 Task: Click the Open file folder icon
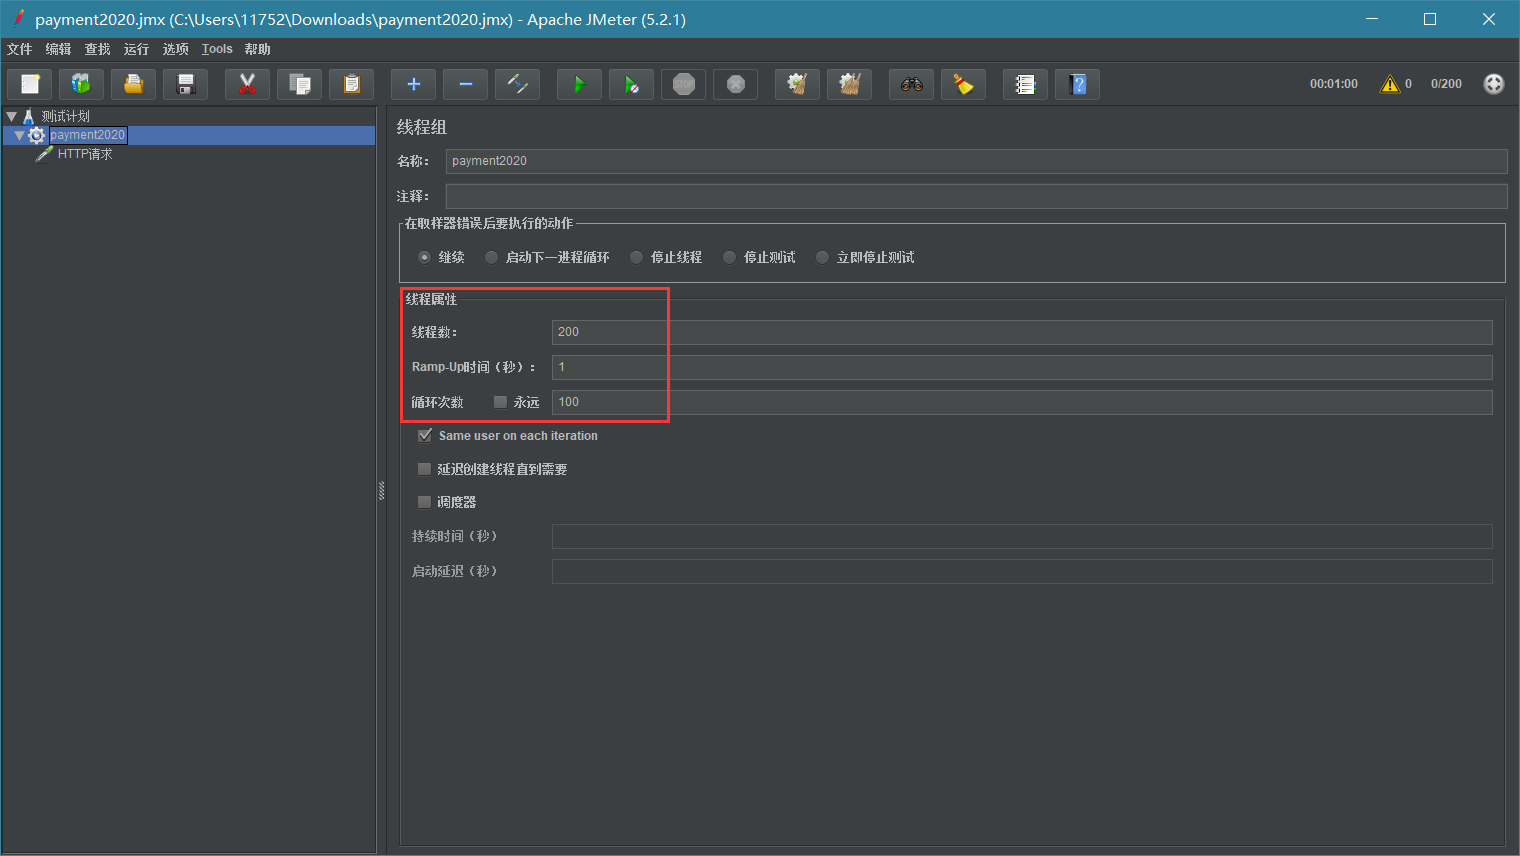click(134, 84)
